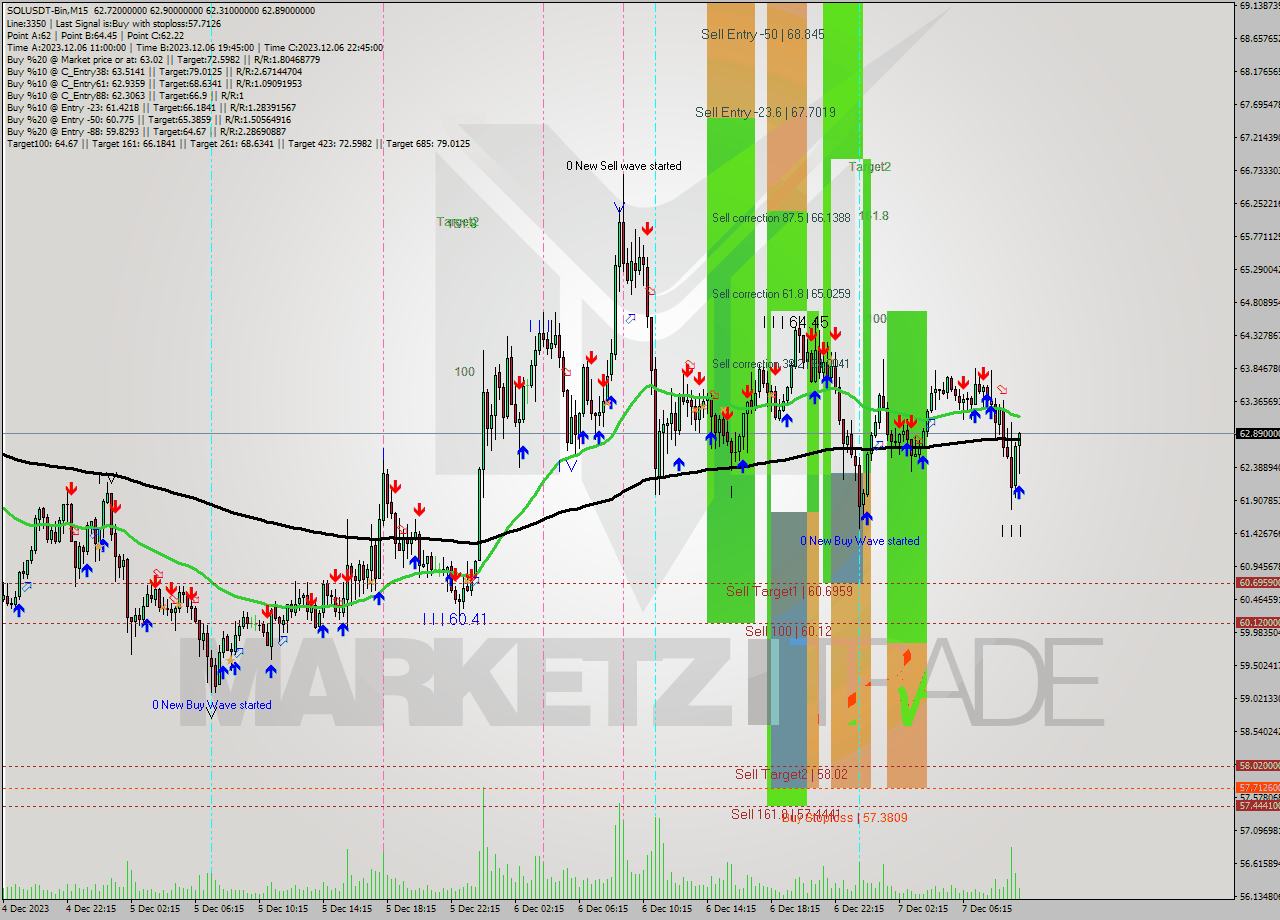Click 'Sell correction 61.8 | 65.0259' label
Screen dimensions: 1280x920
(x=781, y=293)
